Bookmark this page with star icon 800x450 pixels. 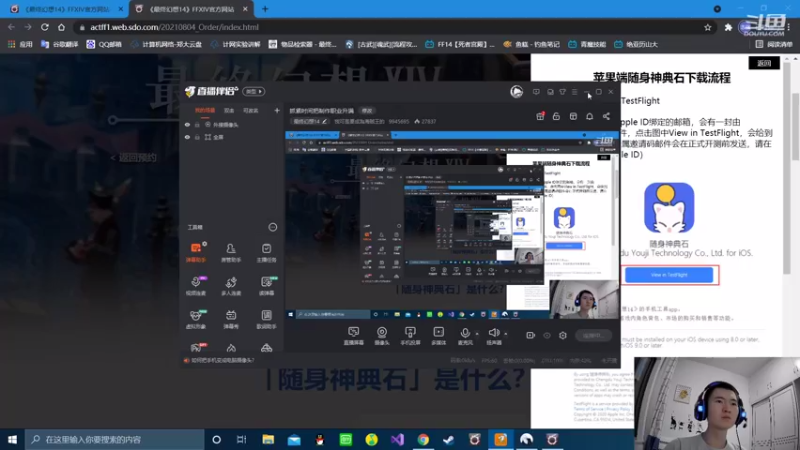[707, 27]
